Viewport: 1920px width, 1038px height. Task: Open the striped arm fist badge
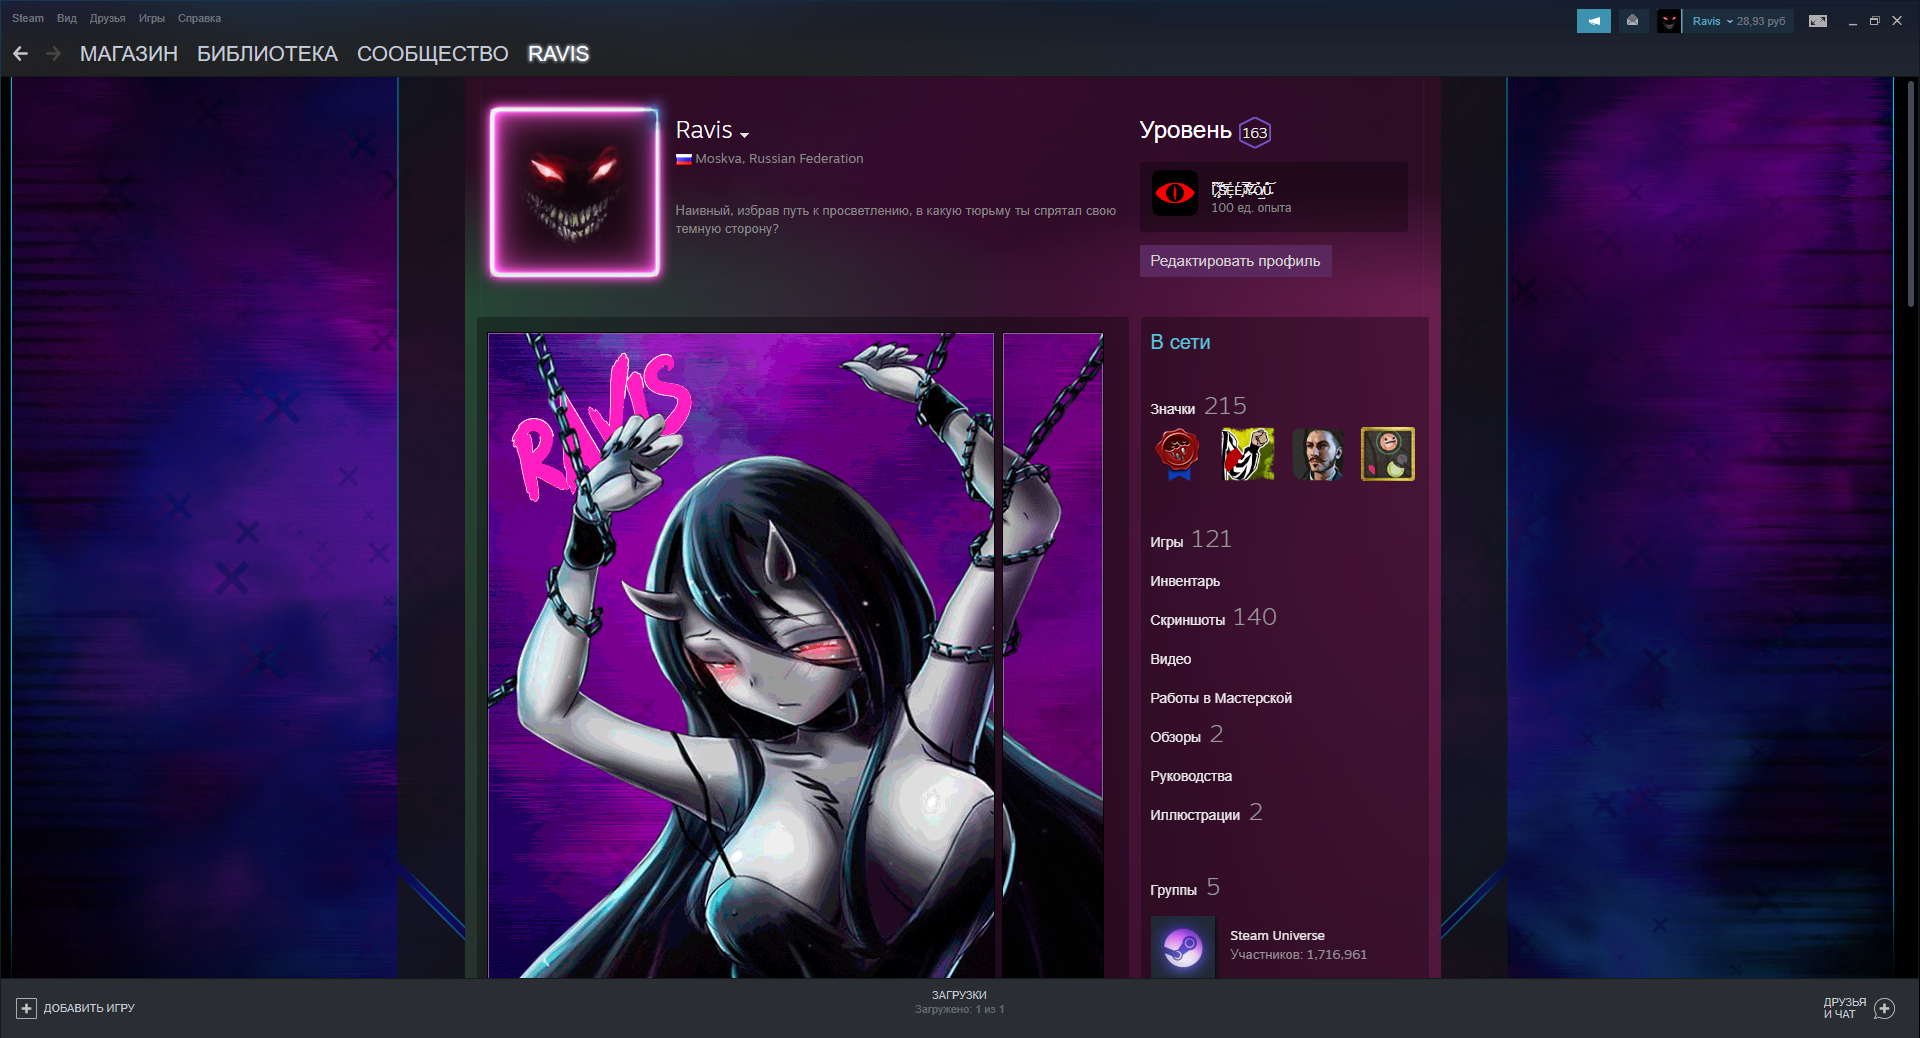(1248, 454)
